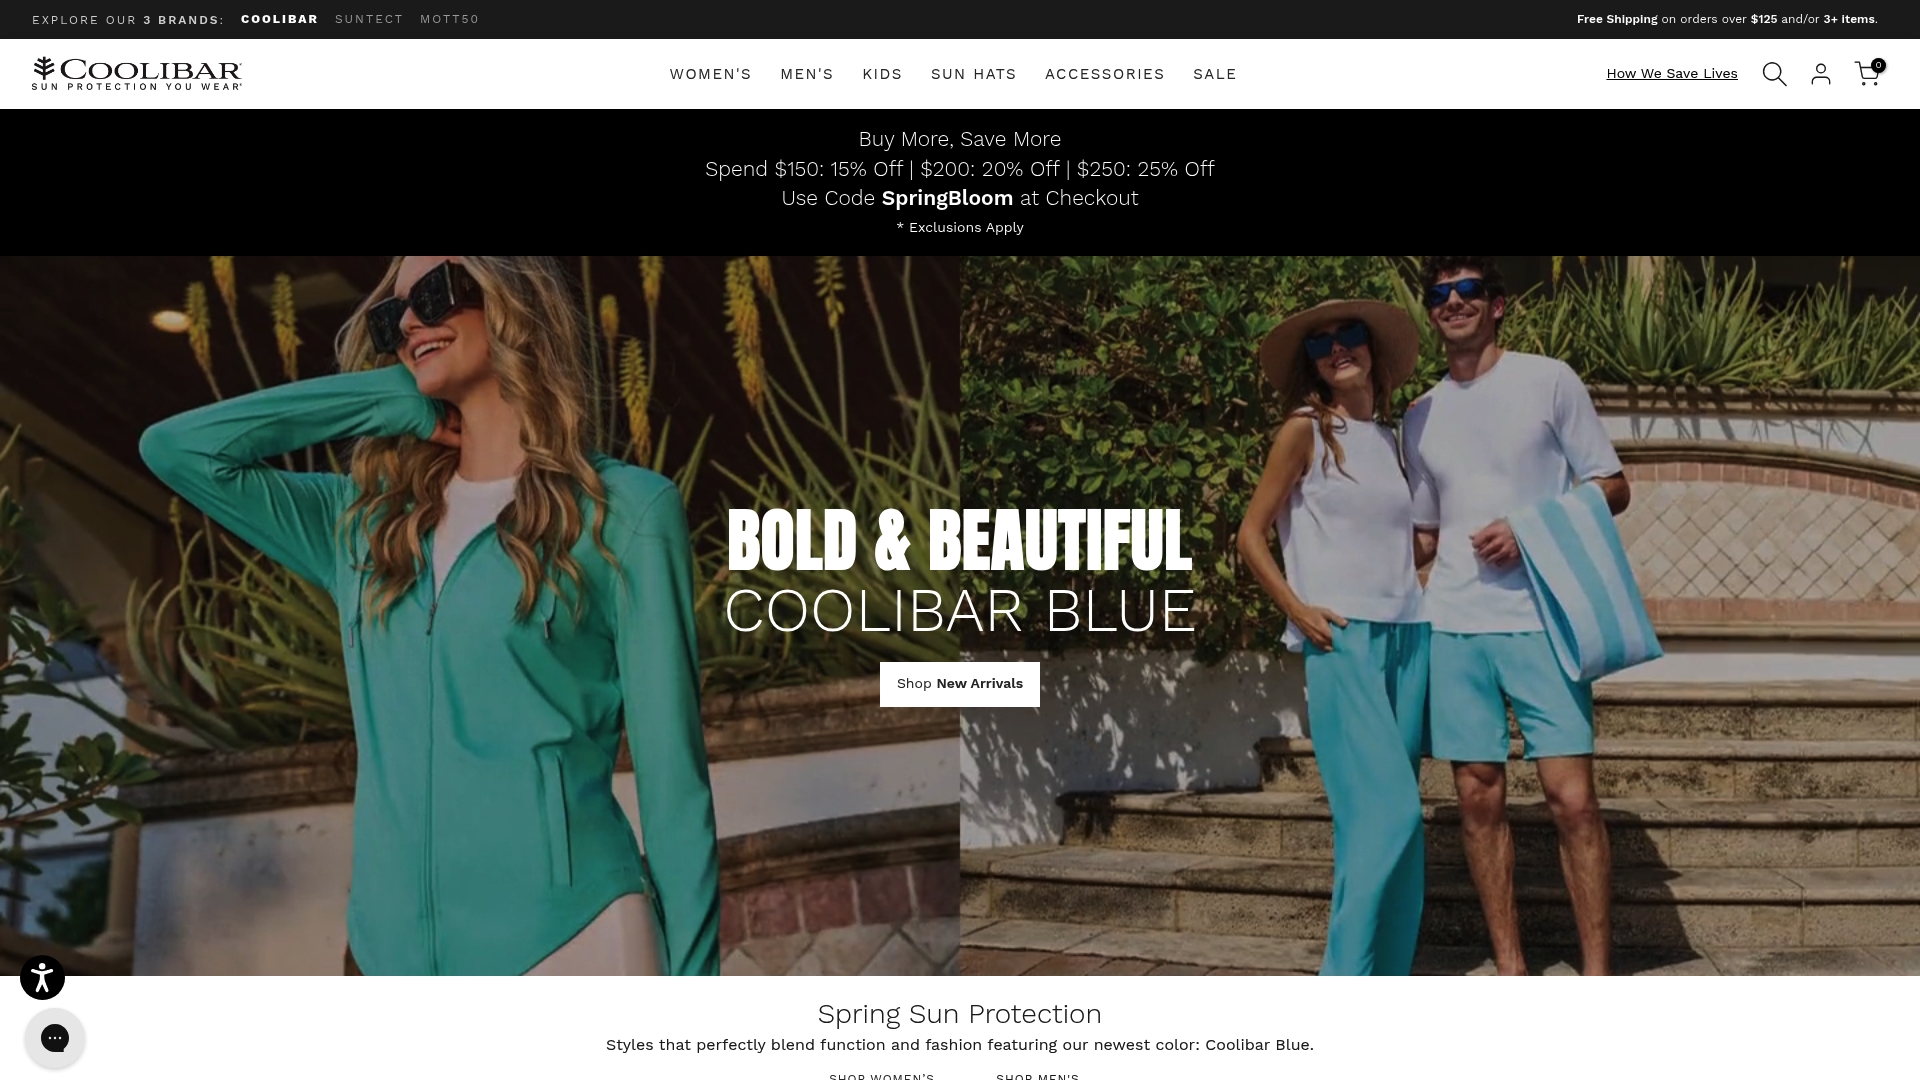This screenshot has height=1080, width=1920.
Task: Open the accessibility widget icon
Action: pyautogui.click(x=42, y=977)
